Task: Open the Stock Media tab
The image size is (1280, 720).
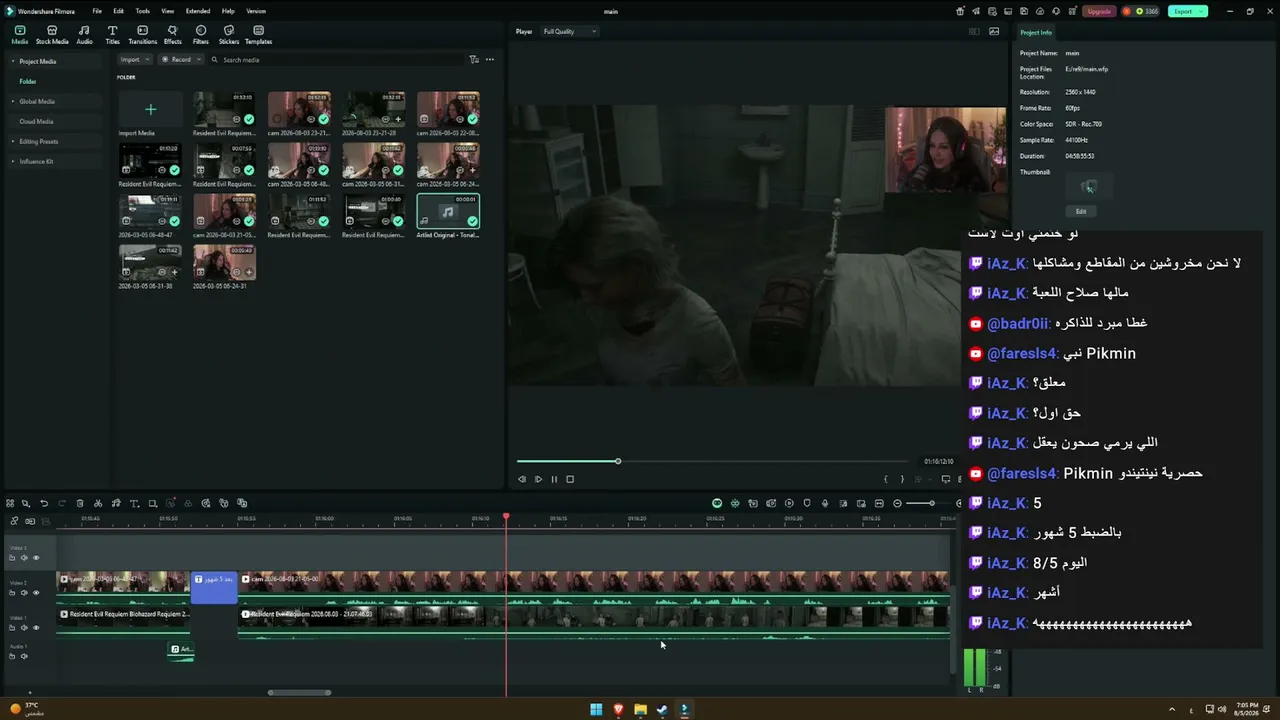Action: tap(52, 35)
